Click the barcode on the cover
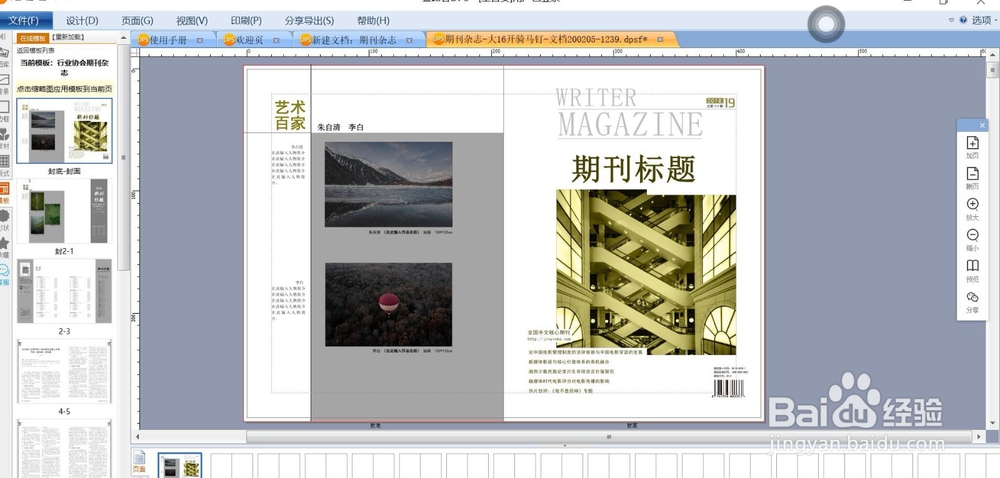 [x=730, y=389]
